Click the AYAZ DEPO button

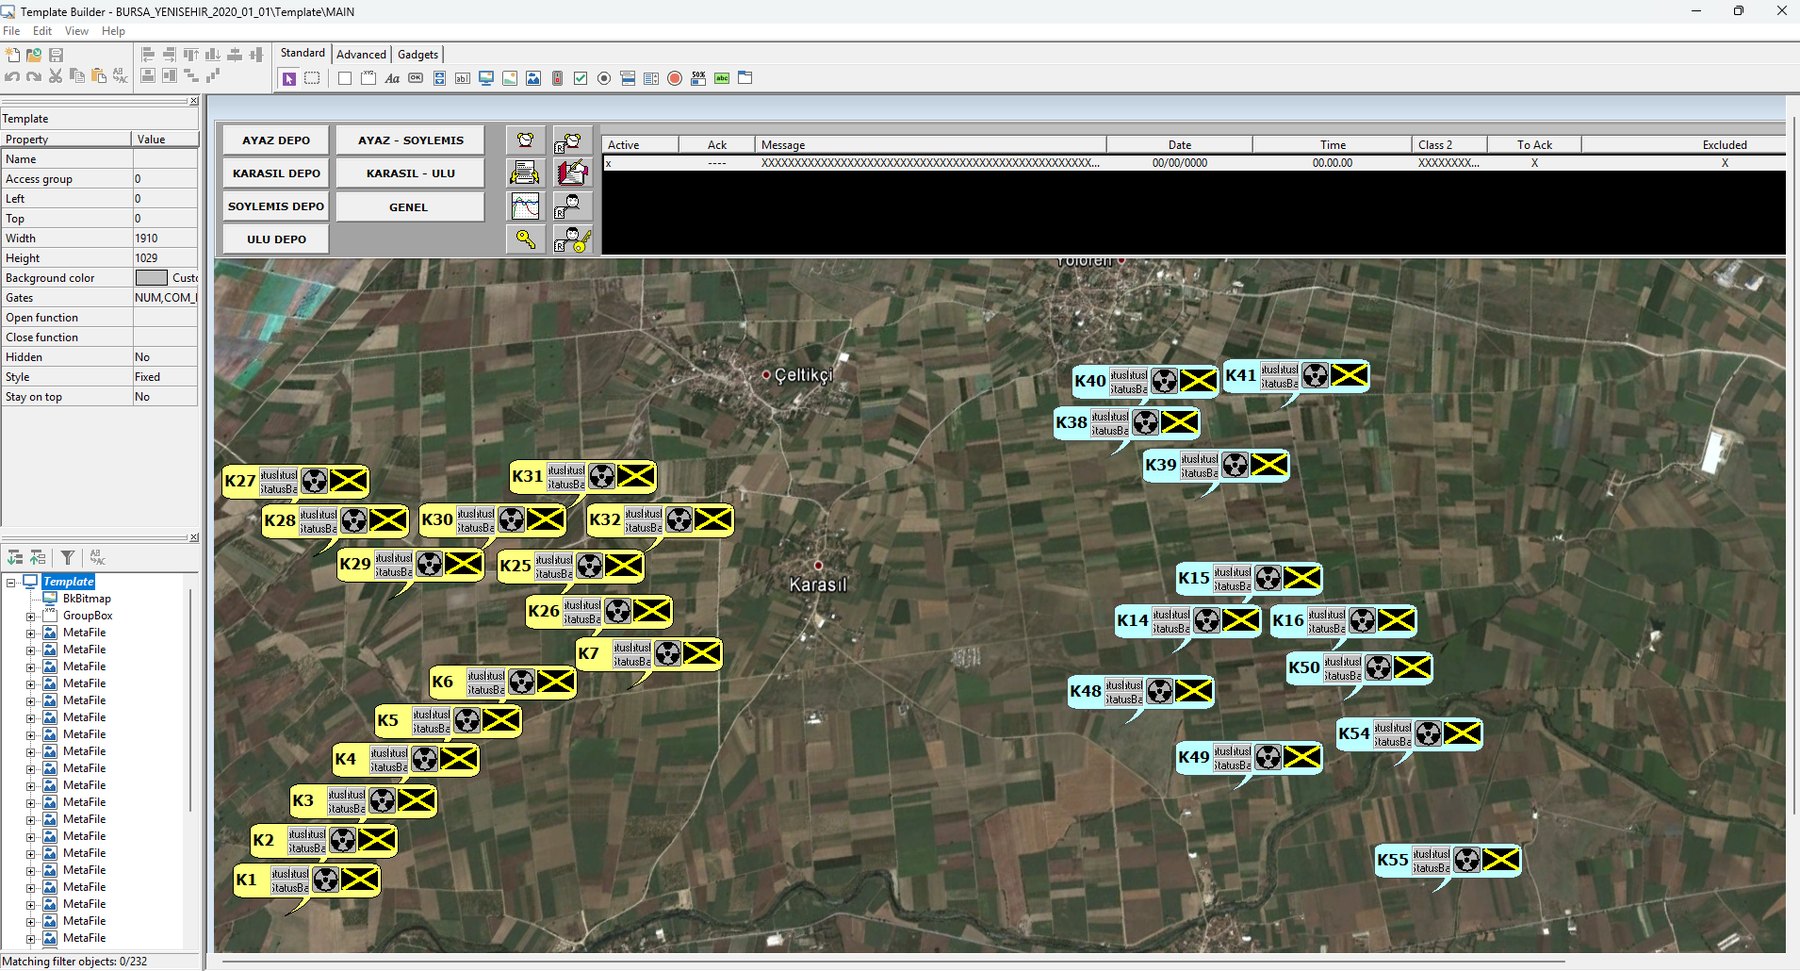276,140
